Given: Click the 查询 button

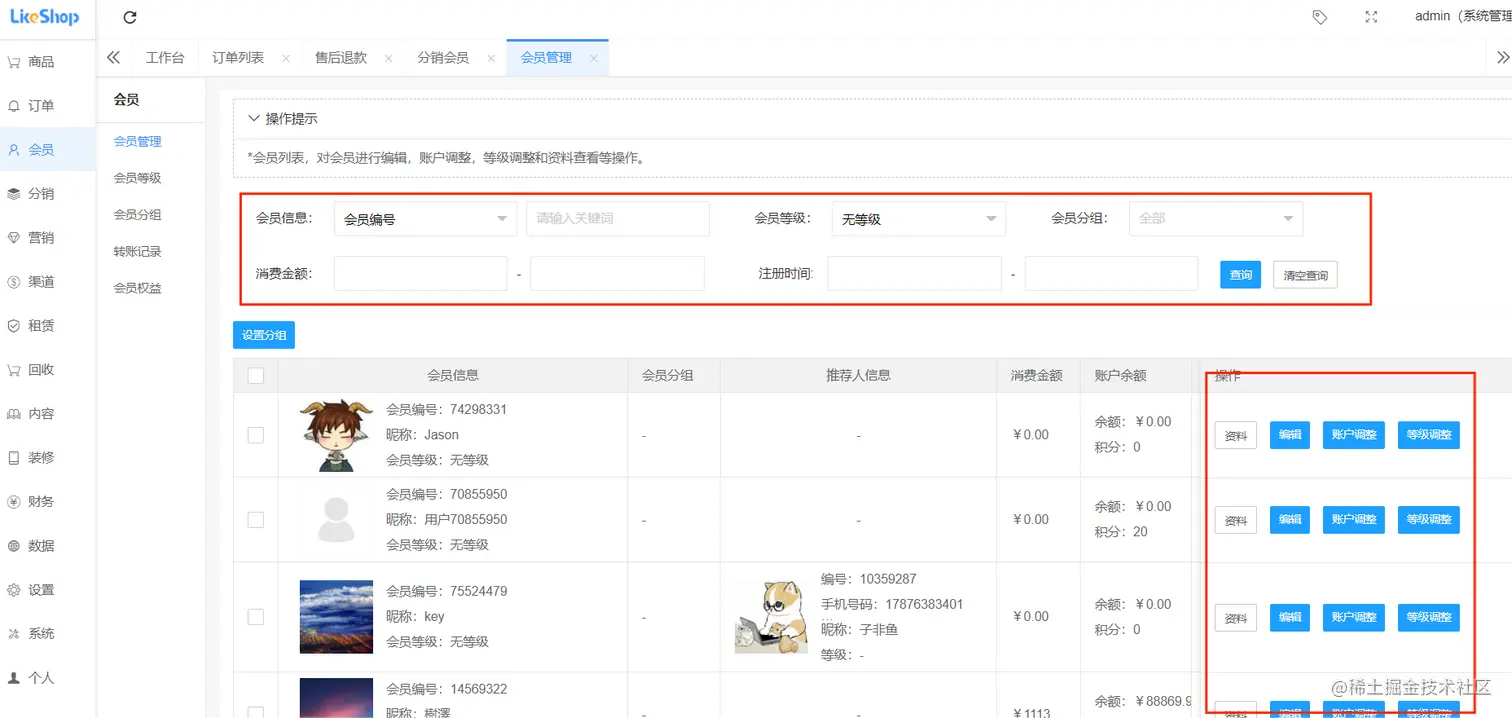Looking at the screenshot, I should [x=1241, y=275].
